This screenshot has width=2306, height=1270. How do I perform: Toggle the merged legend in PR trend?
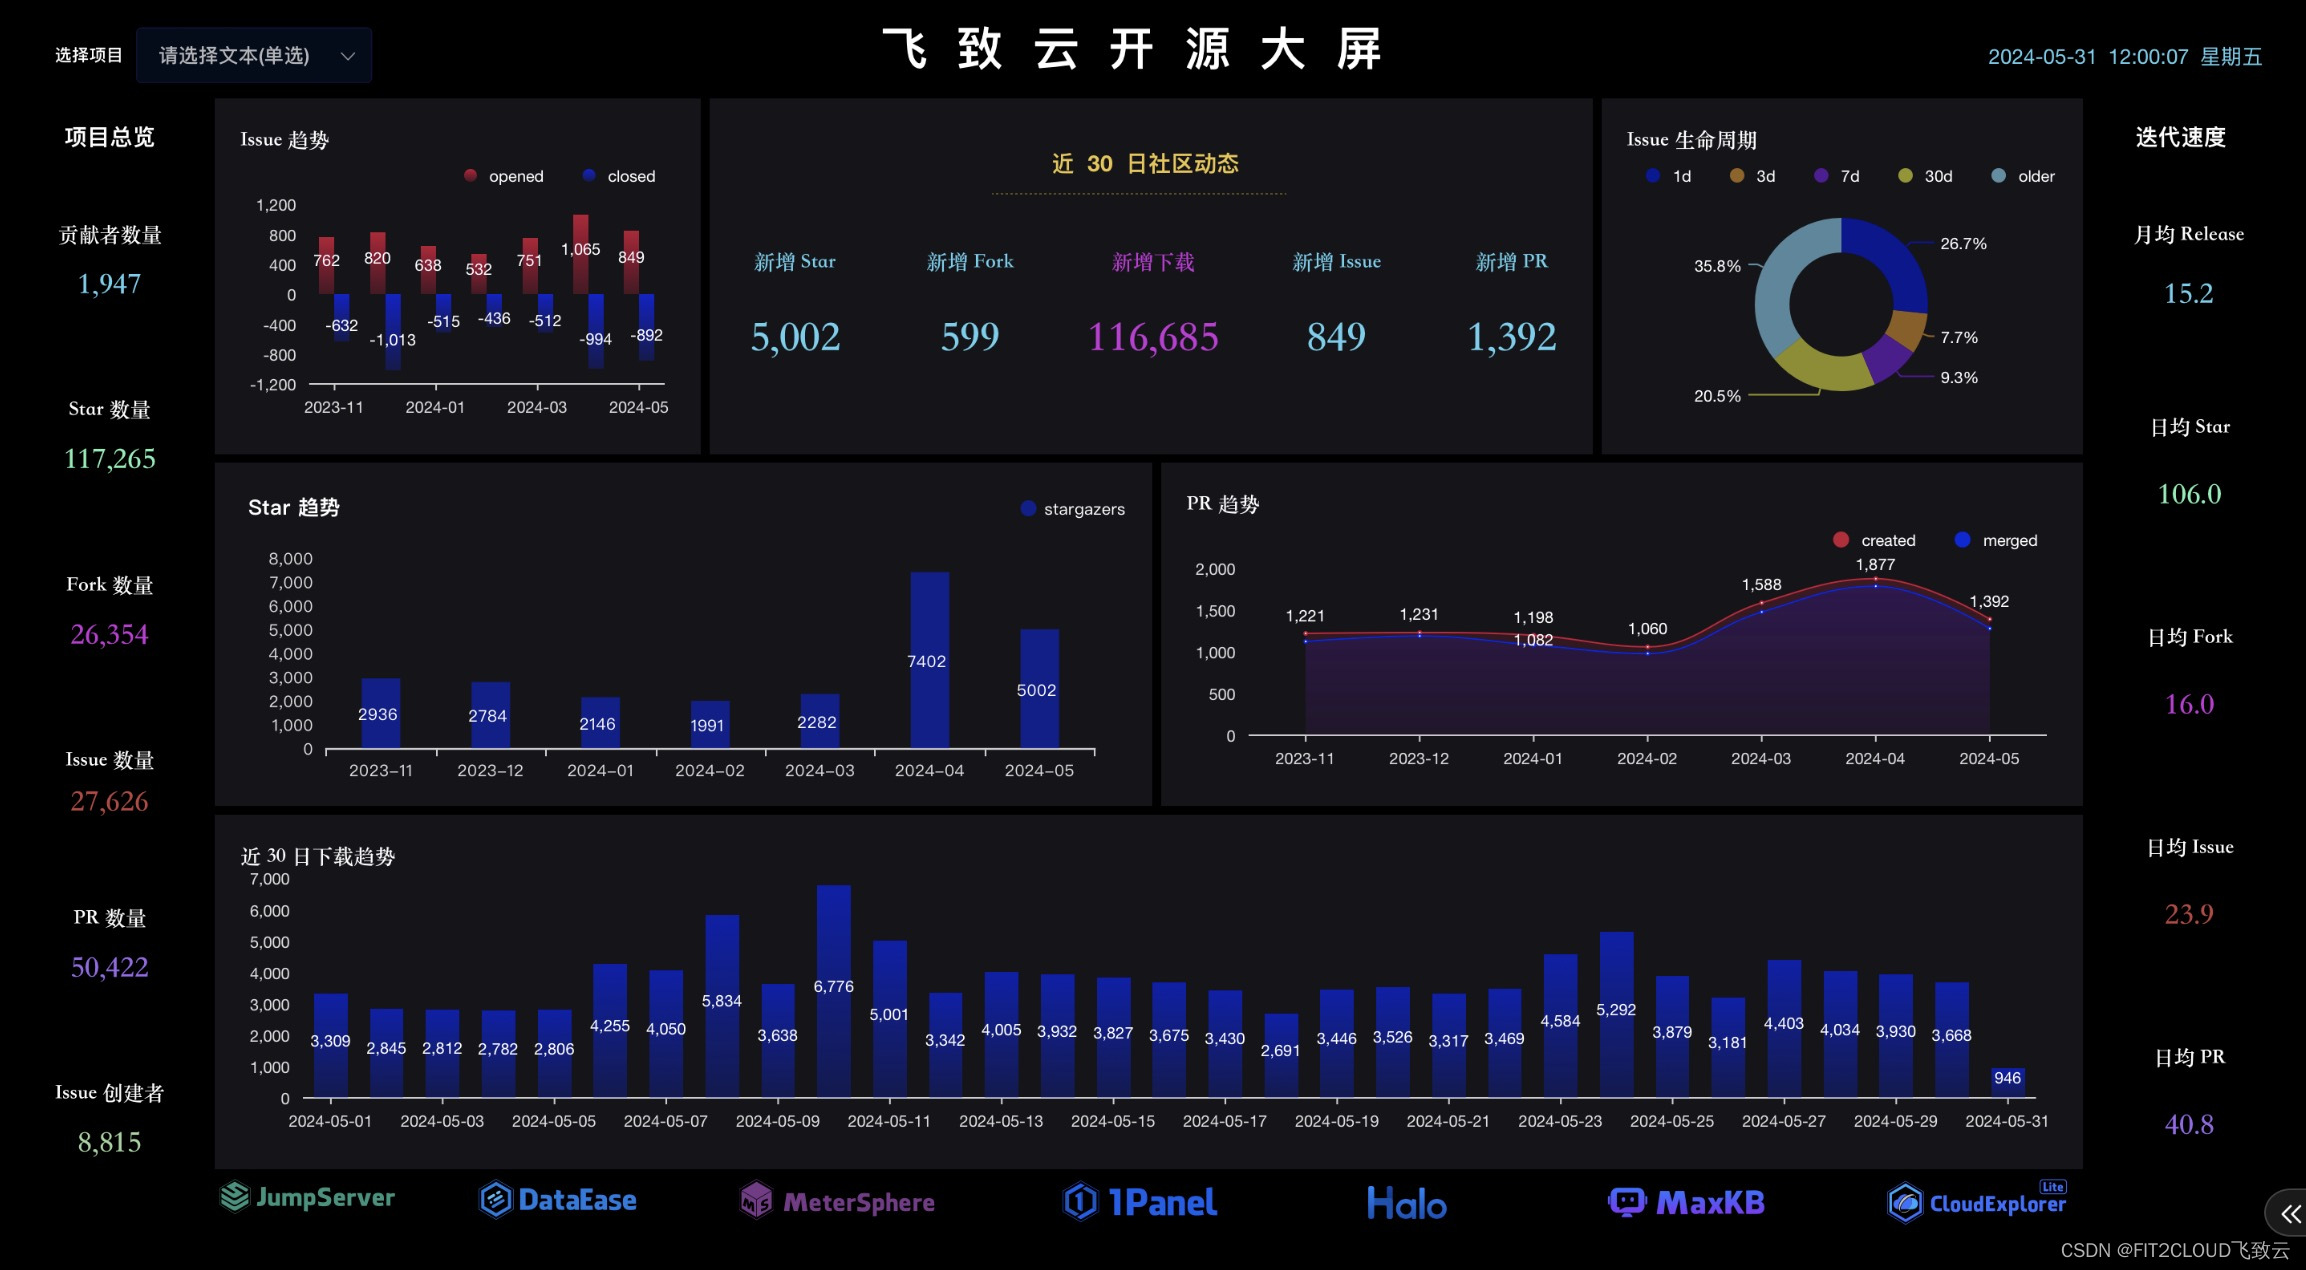pyautogui.click(x=1996, y=540)
